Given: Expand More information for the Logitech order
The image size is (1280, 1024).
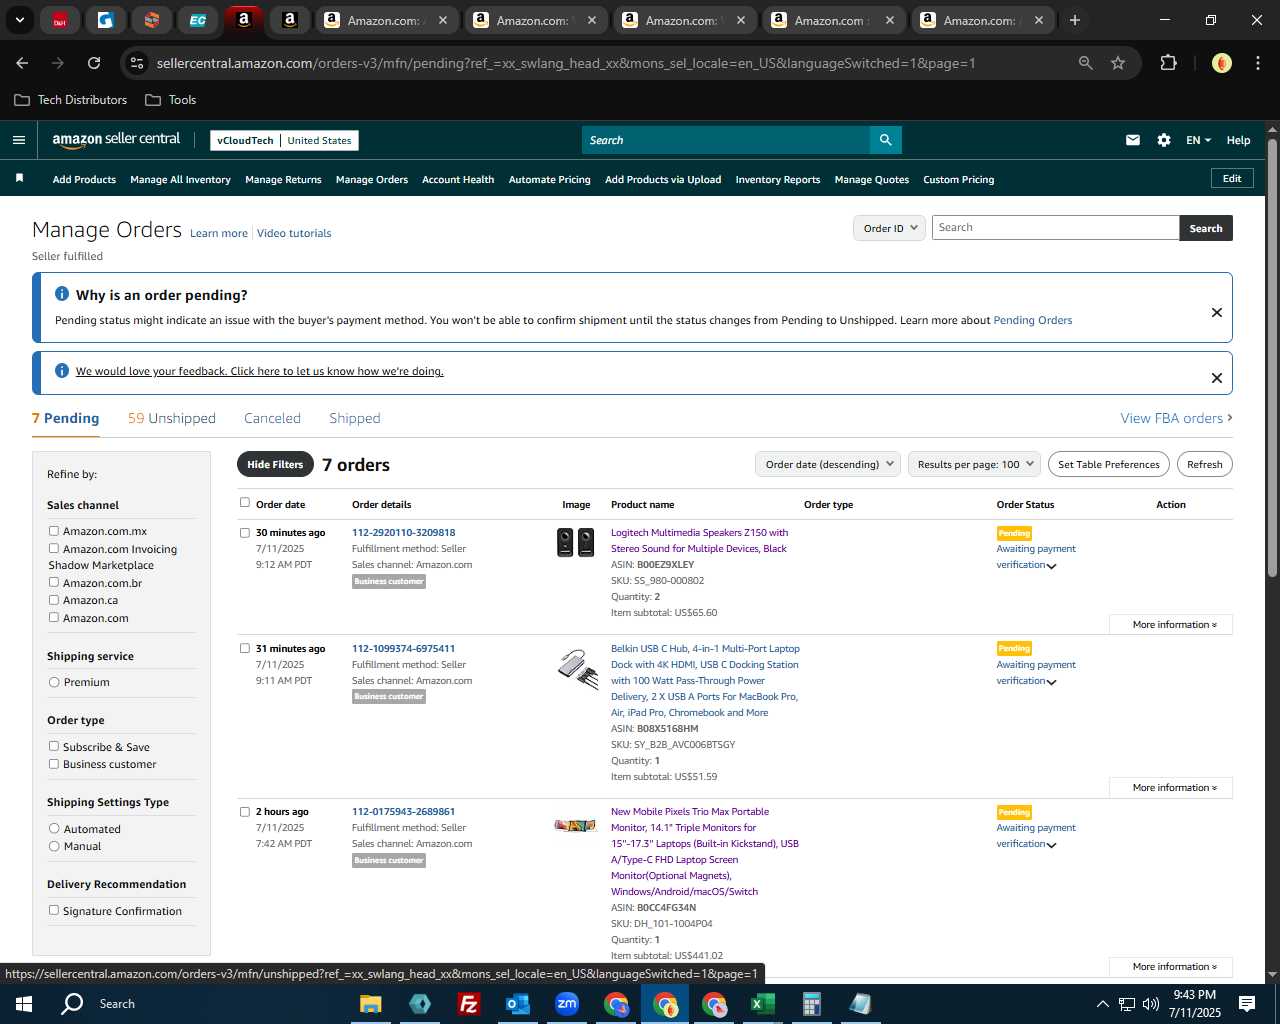Looking at the screenshot, I should (1171, 624).
